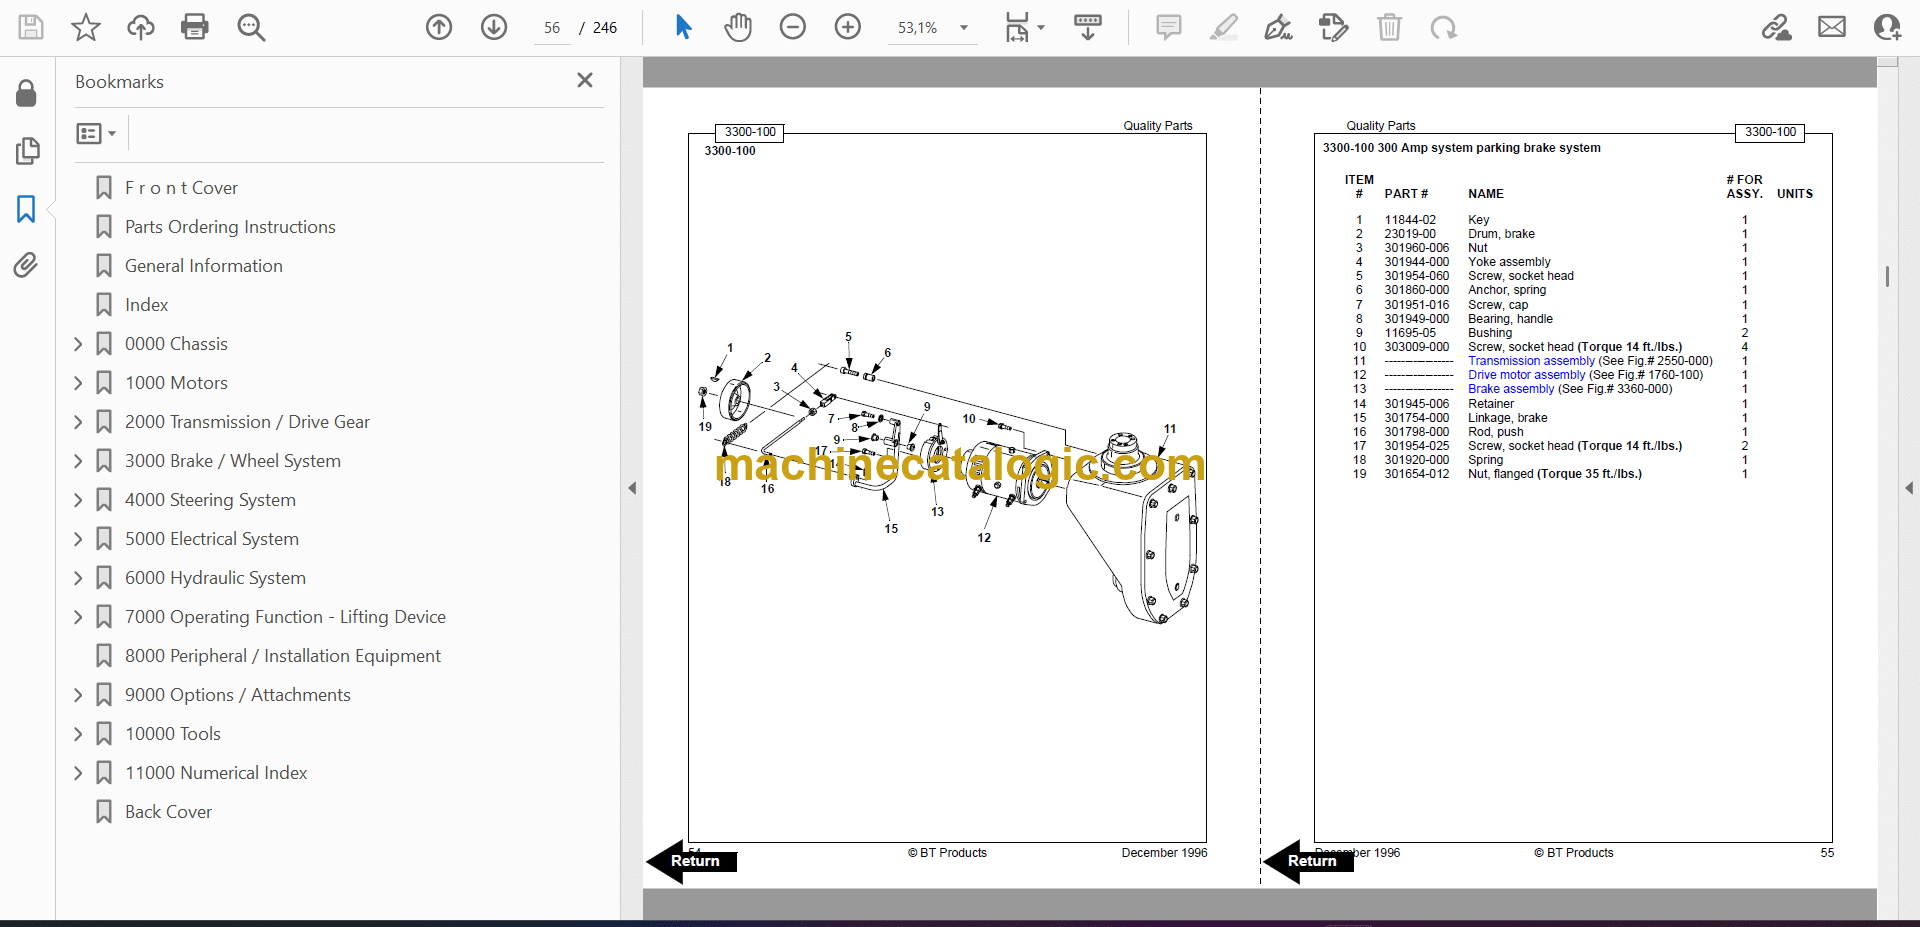
Task: Zoom in with plus button
Action: pos(848,27)
